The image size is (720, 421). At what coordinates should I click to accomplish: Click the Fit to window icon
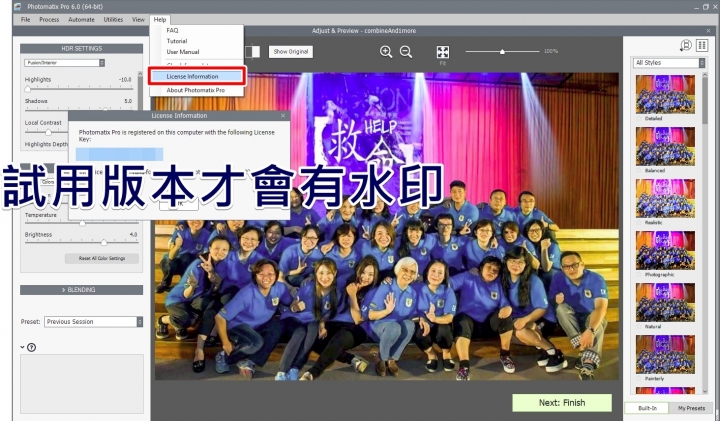[443, 52]
